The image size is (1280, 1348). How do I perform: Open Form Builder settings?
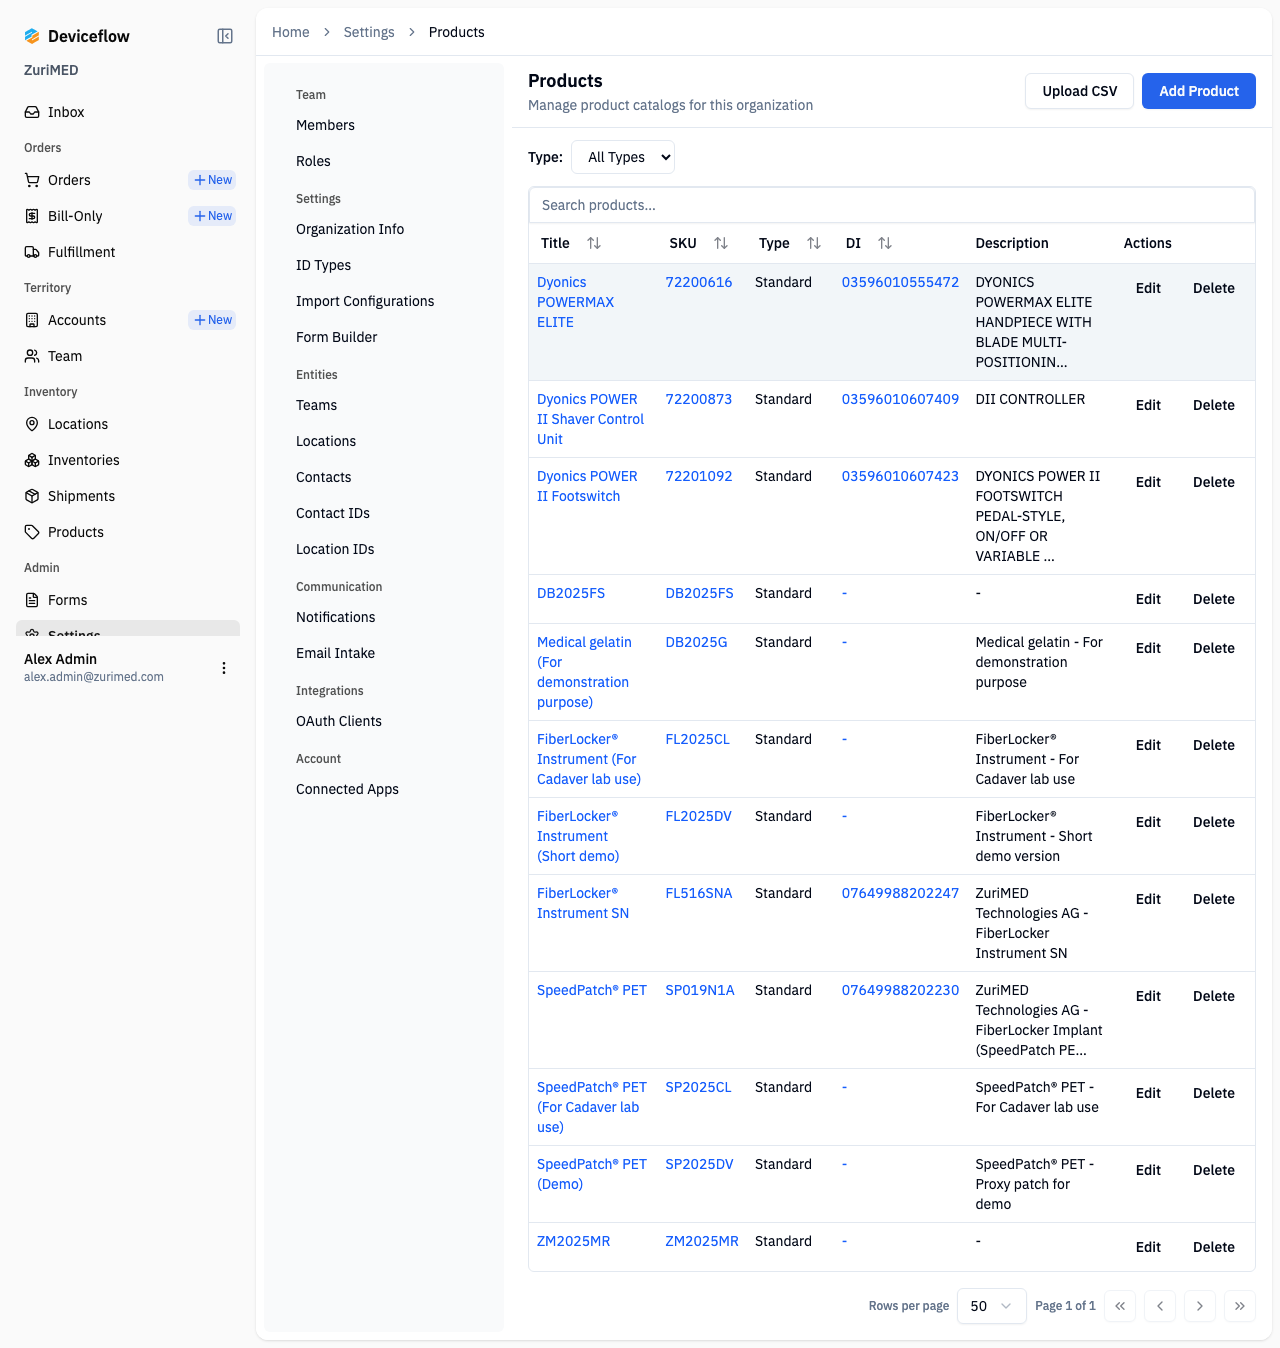coord(336,337)
